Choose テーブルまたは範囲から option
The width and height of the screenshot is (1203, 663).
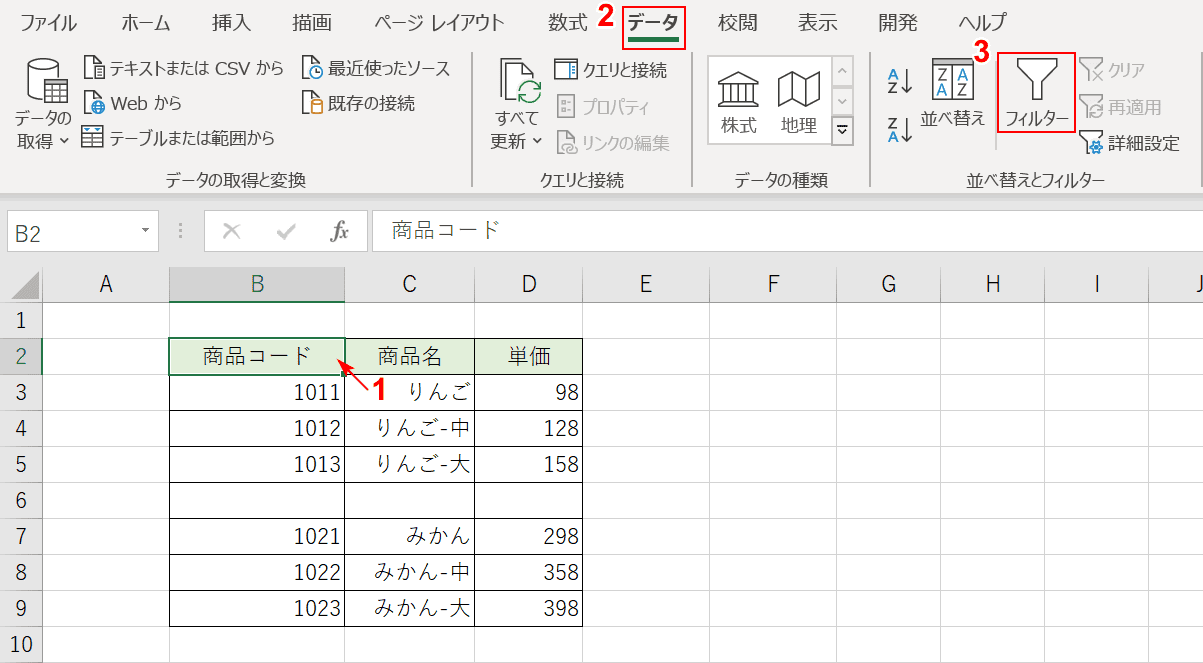coord(178,138)
